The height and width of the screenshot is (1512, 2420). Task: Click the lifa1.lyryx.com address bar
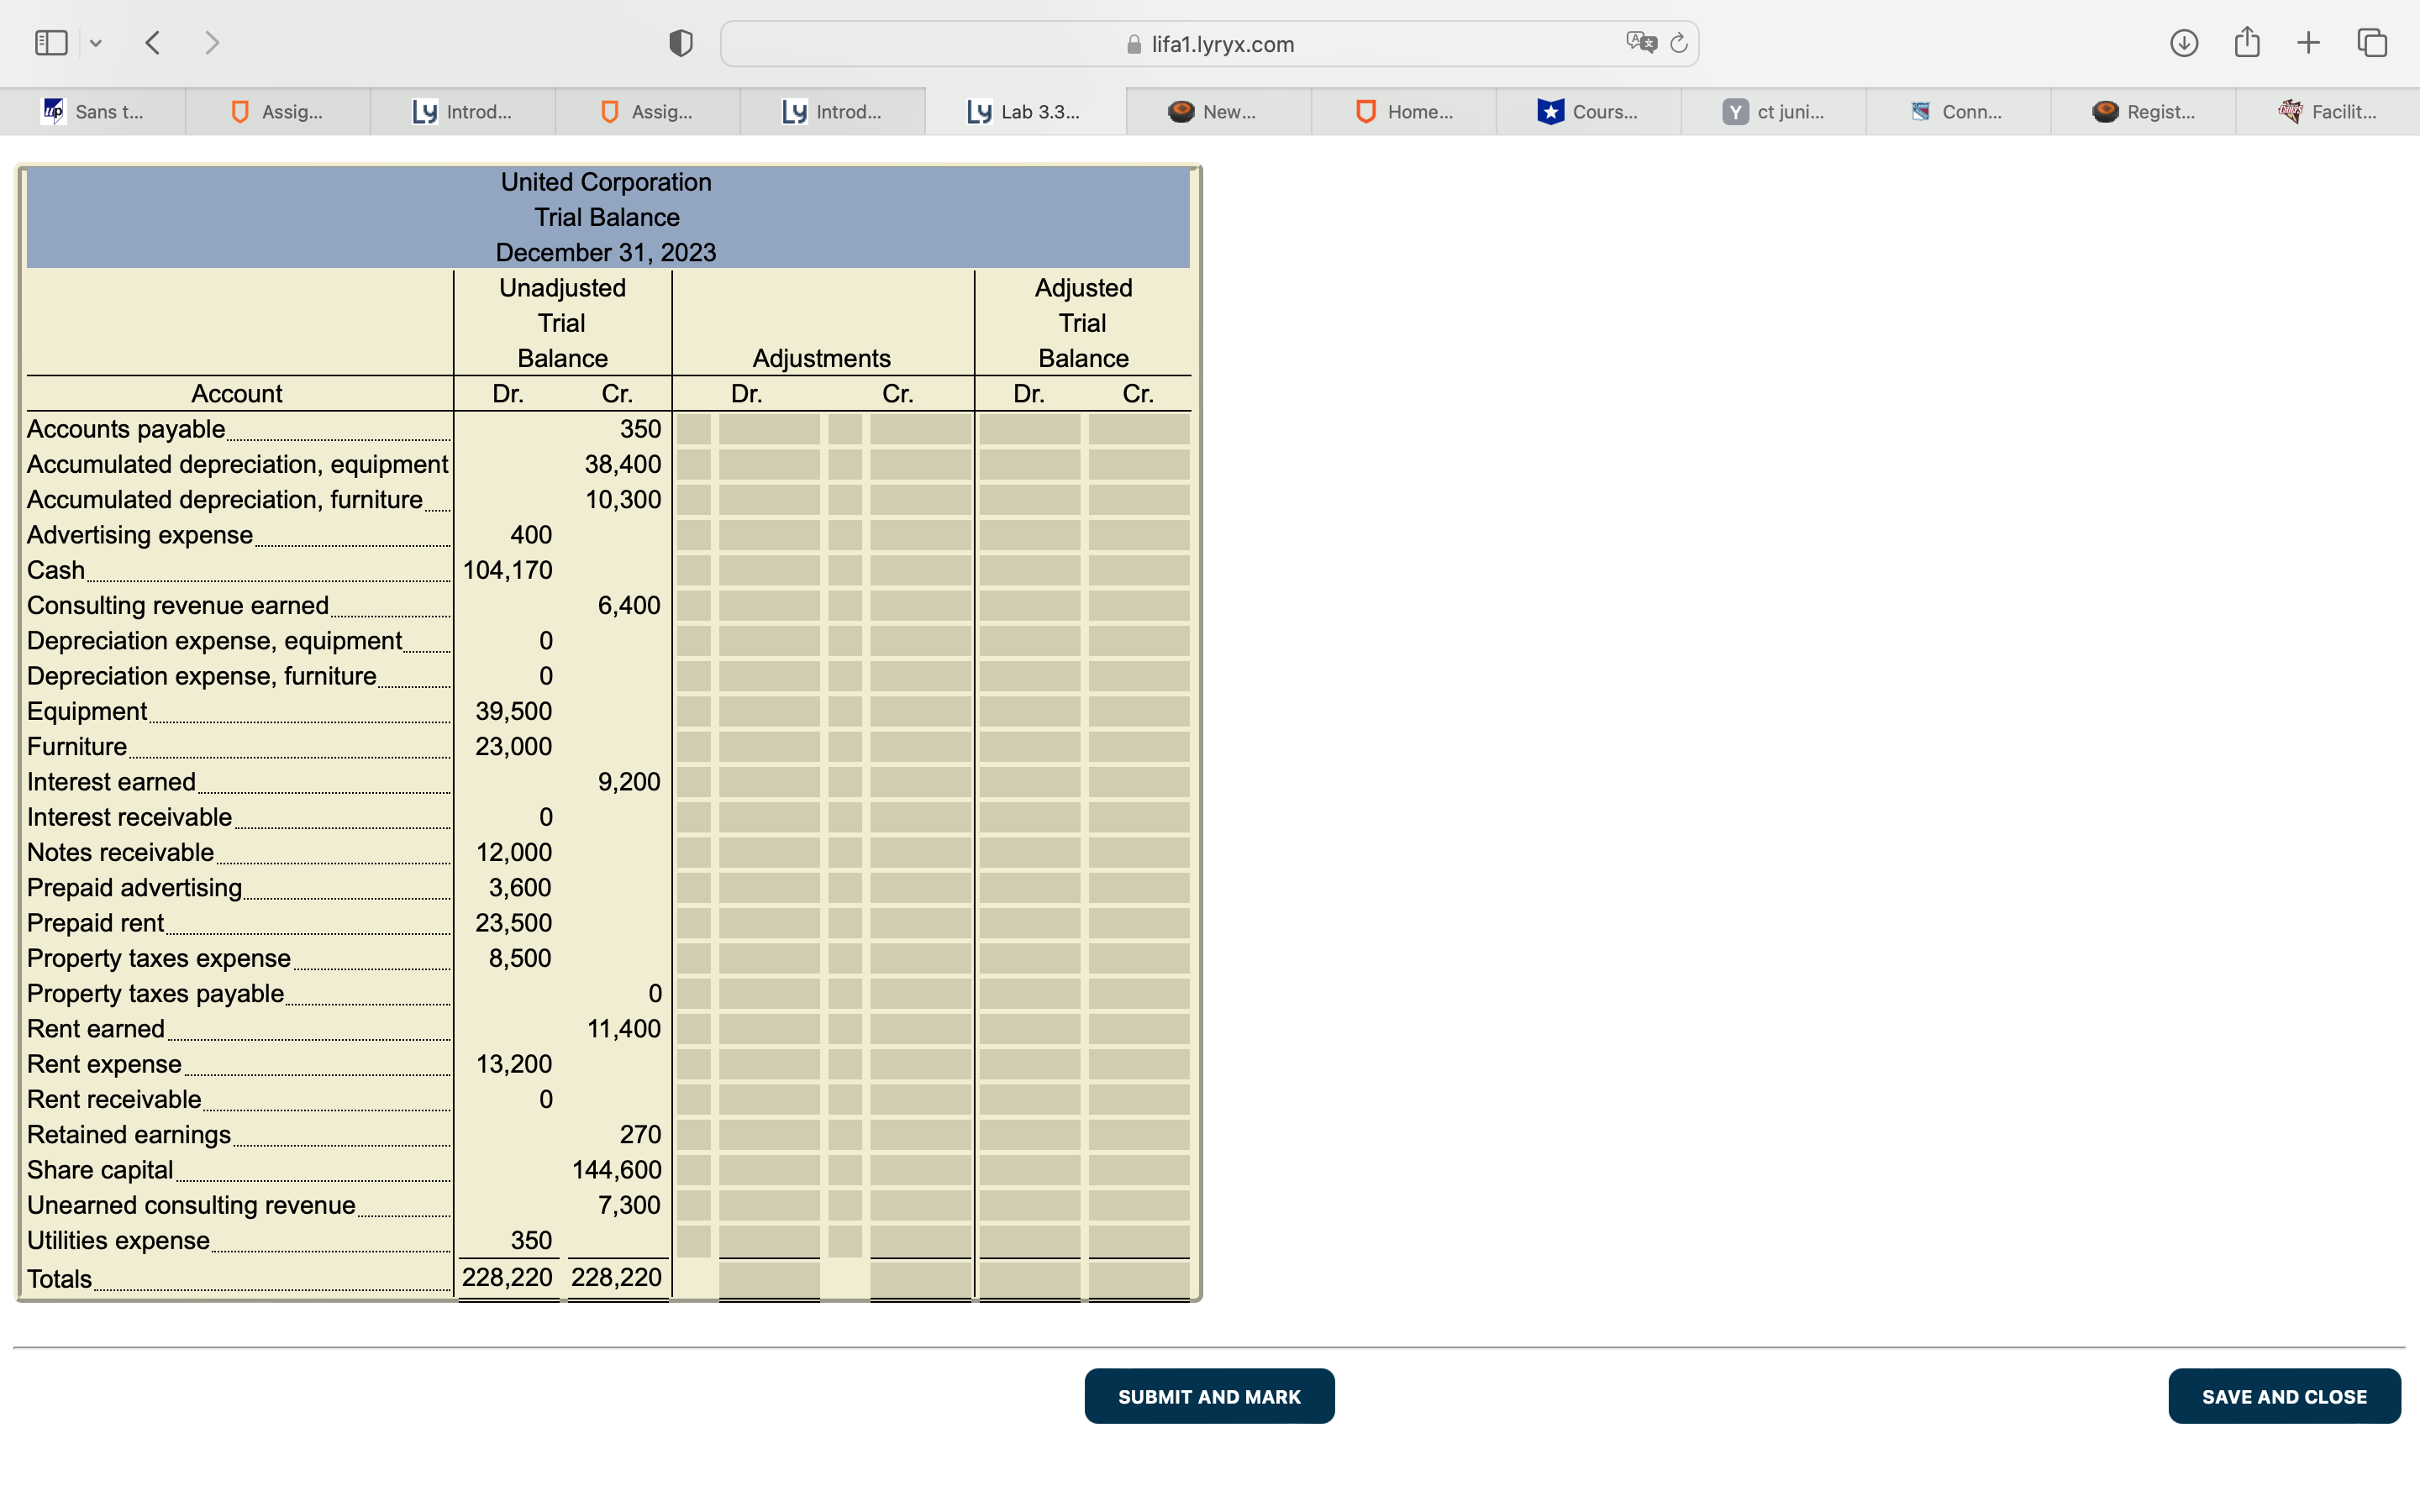pyautogui.click(x=1220, y=44)
